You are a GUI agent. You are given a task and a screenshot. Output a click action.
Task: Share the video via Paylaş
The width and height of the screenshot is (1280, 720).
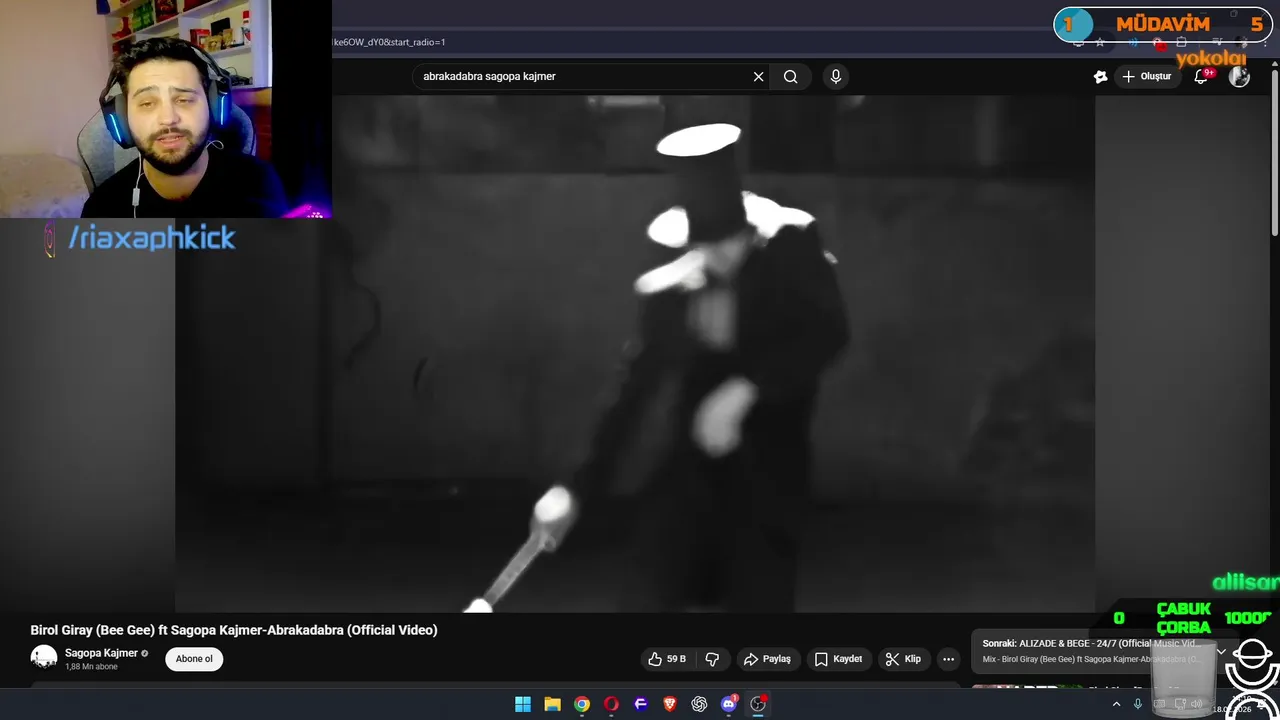pyautogui.click(x=767, y=659)
